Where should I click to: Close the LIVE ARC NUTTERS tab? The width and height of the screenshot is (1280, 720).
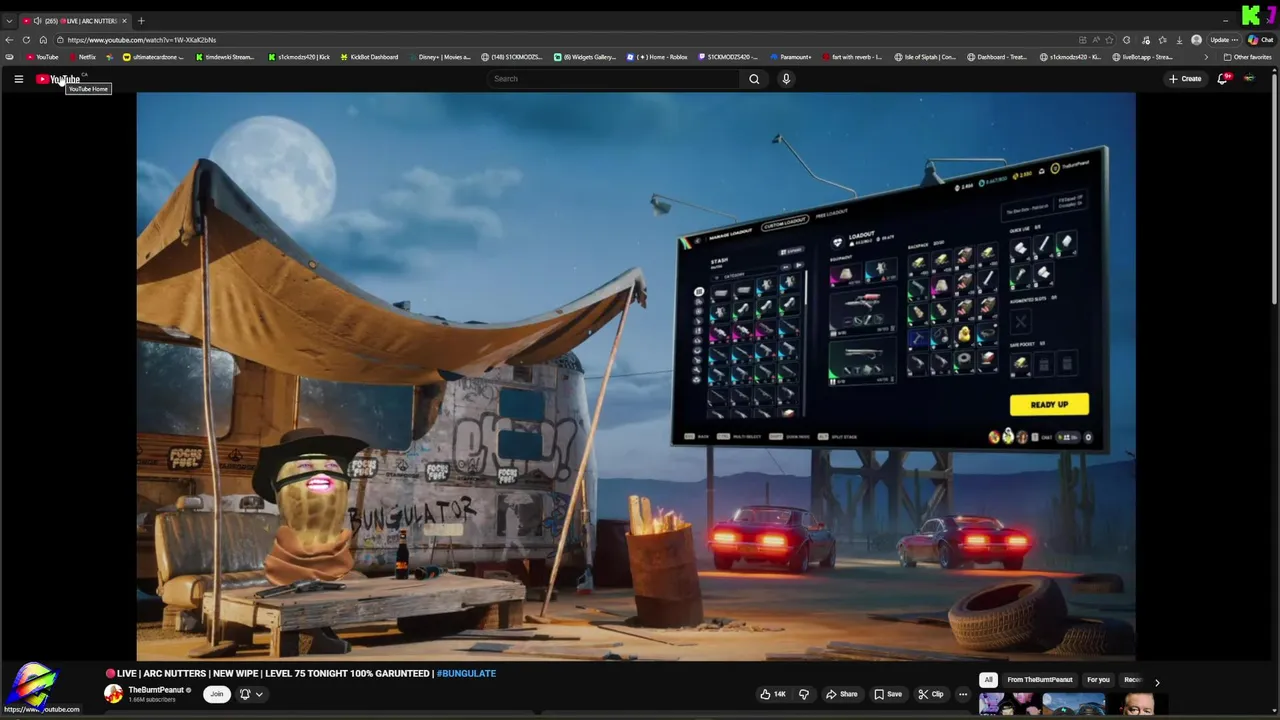(124, 21)
